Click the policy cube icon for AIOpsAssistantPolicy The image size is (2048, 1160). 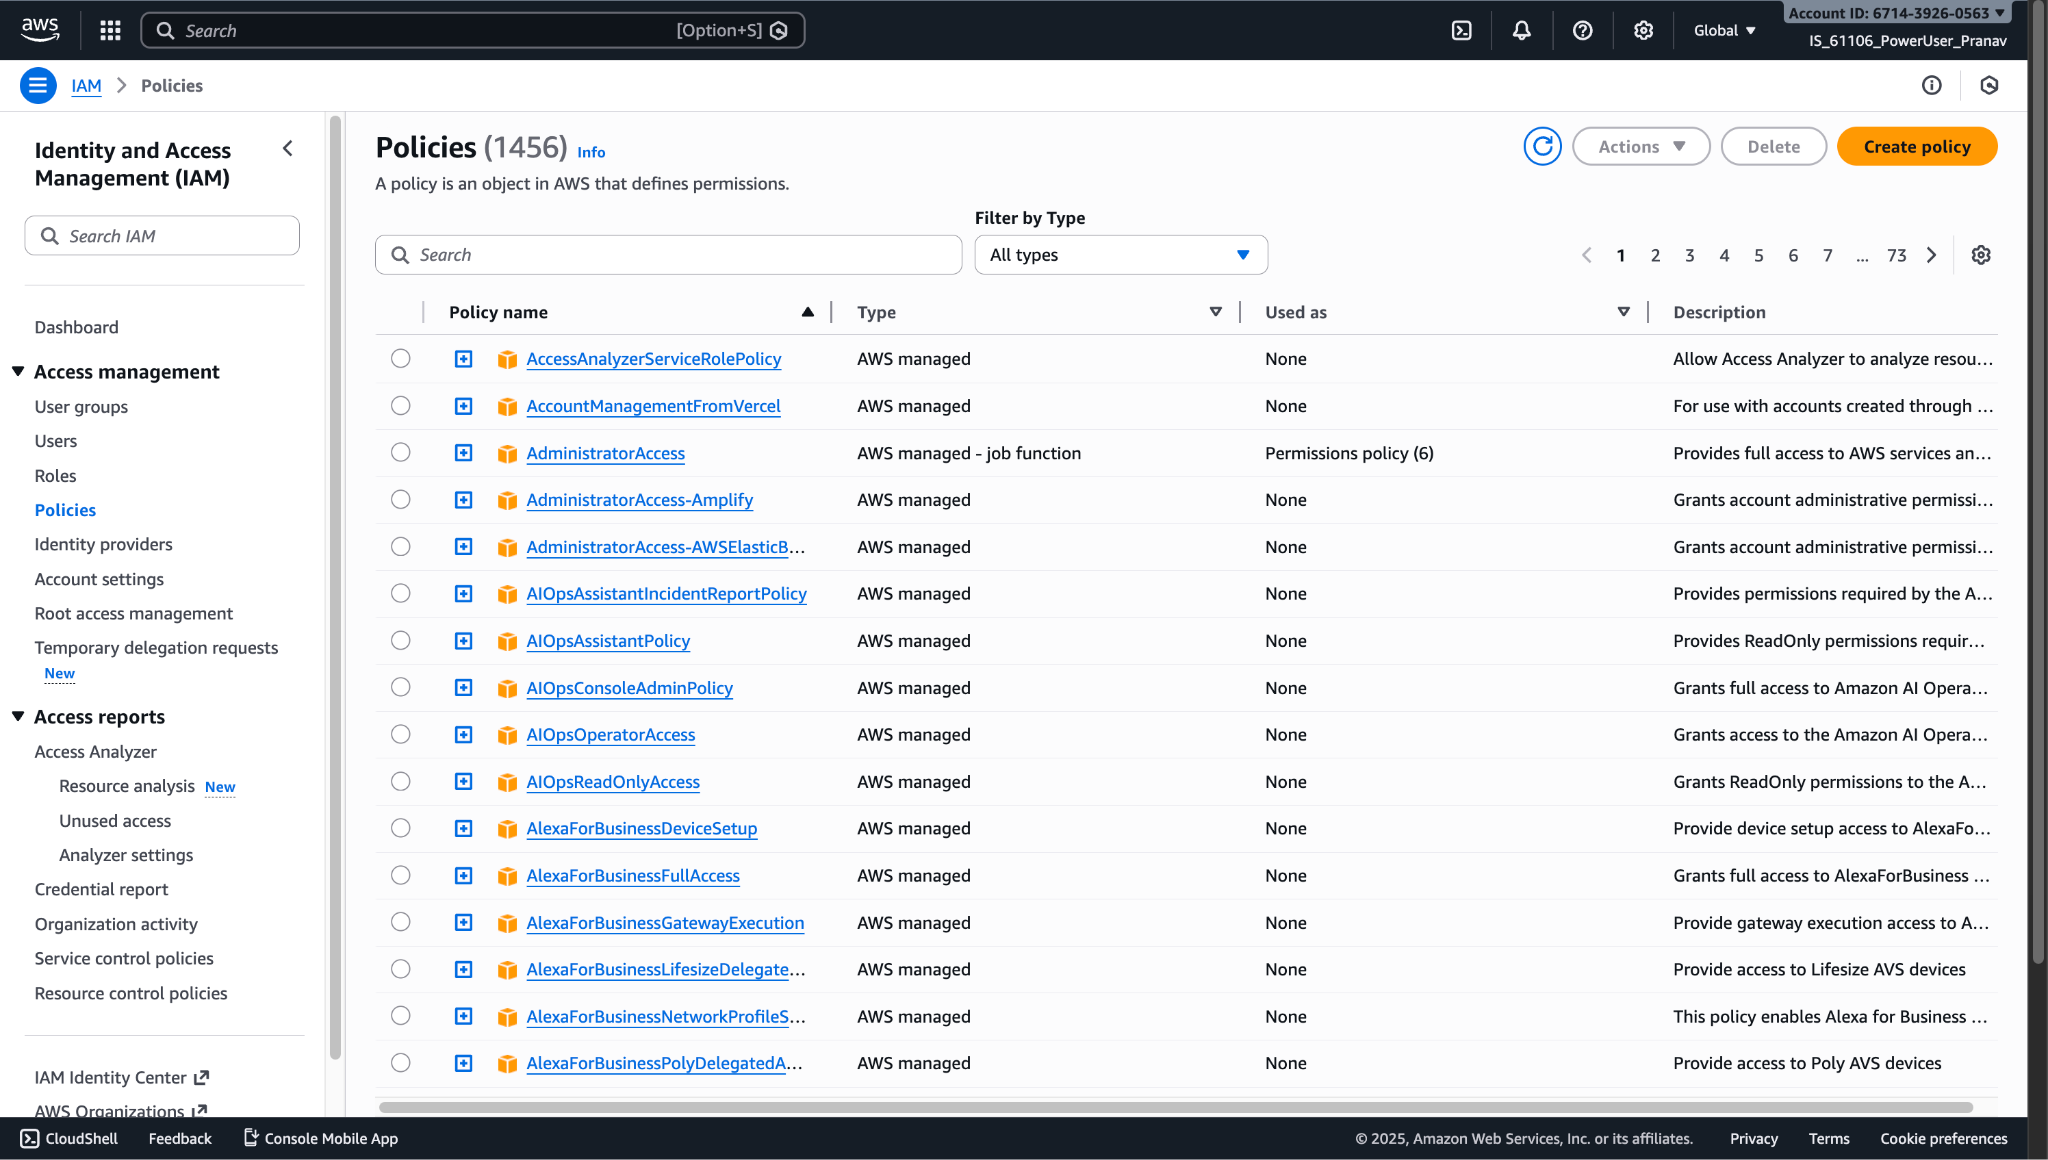[507, 641]
